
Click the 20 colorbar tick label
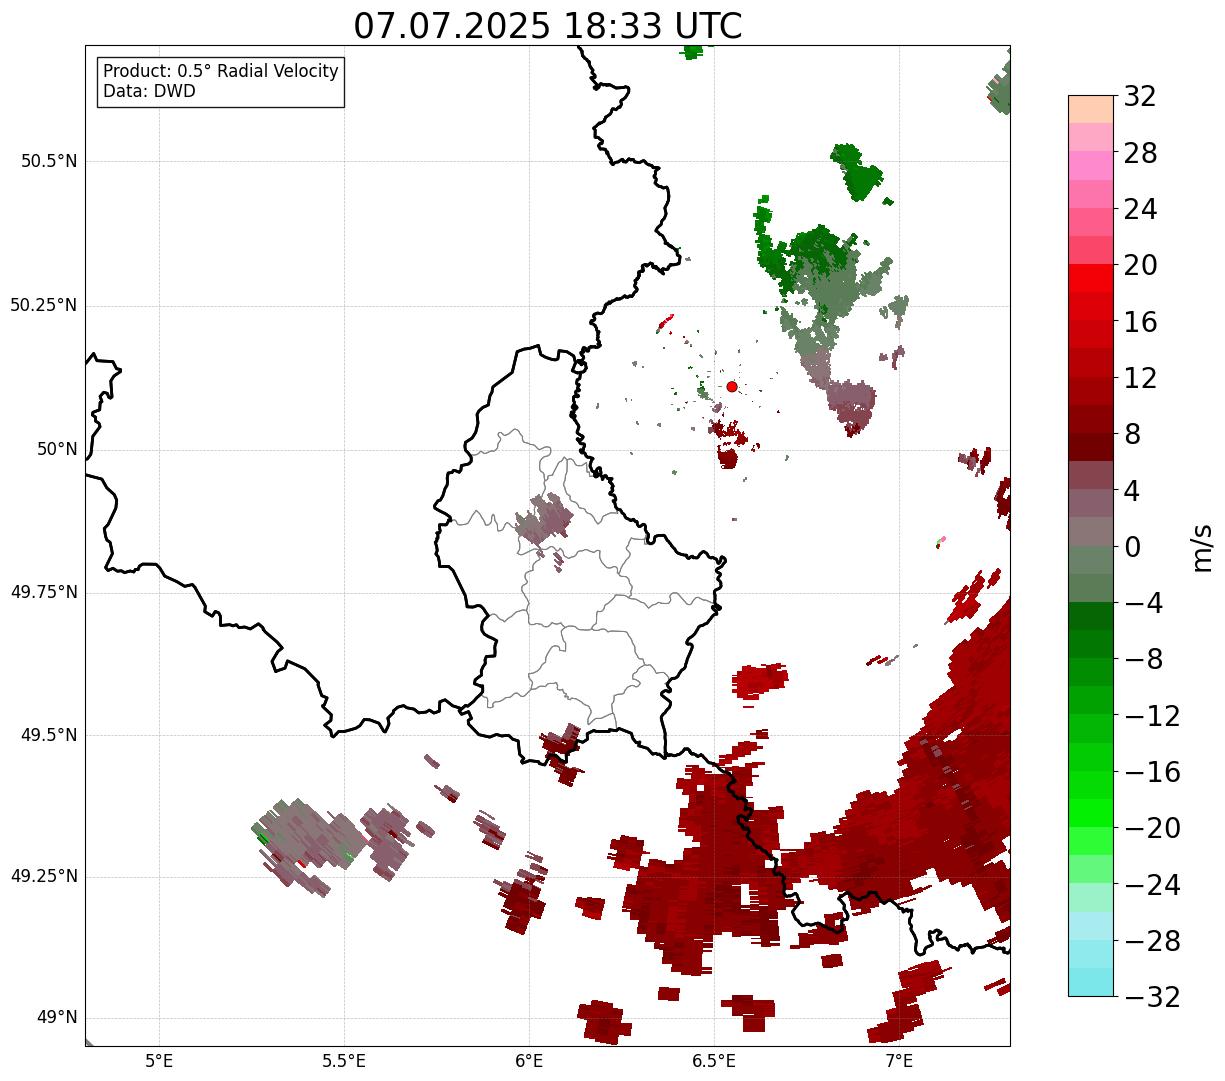pyautogui.click(x=1140, y=266)
